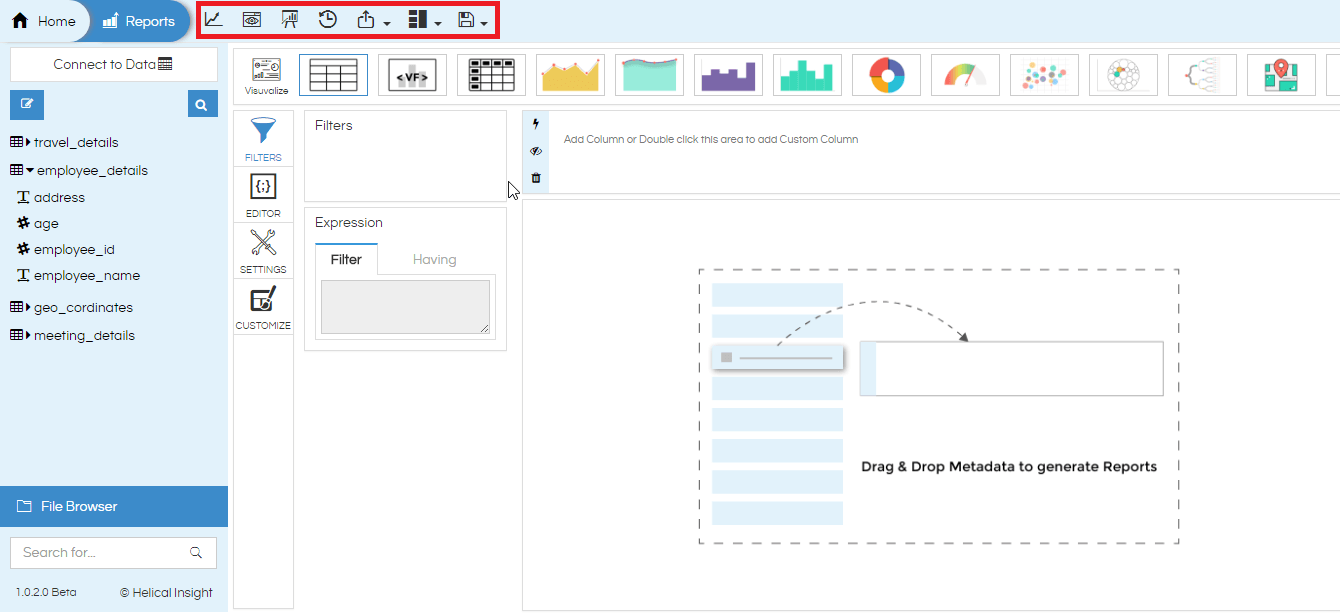Select the Table visualization
The width and height of the screenshot is (1340, 614).
click(x=334, y=75)
